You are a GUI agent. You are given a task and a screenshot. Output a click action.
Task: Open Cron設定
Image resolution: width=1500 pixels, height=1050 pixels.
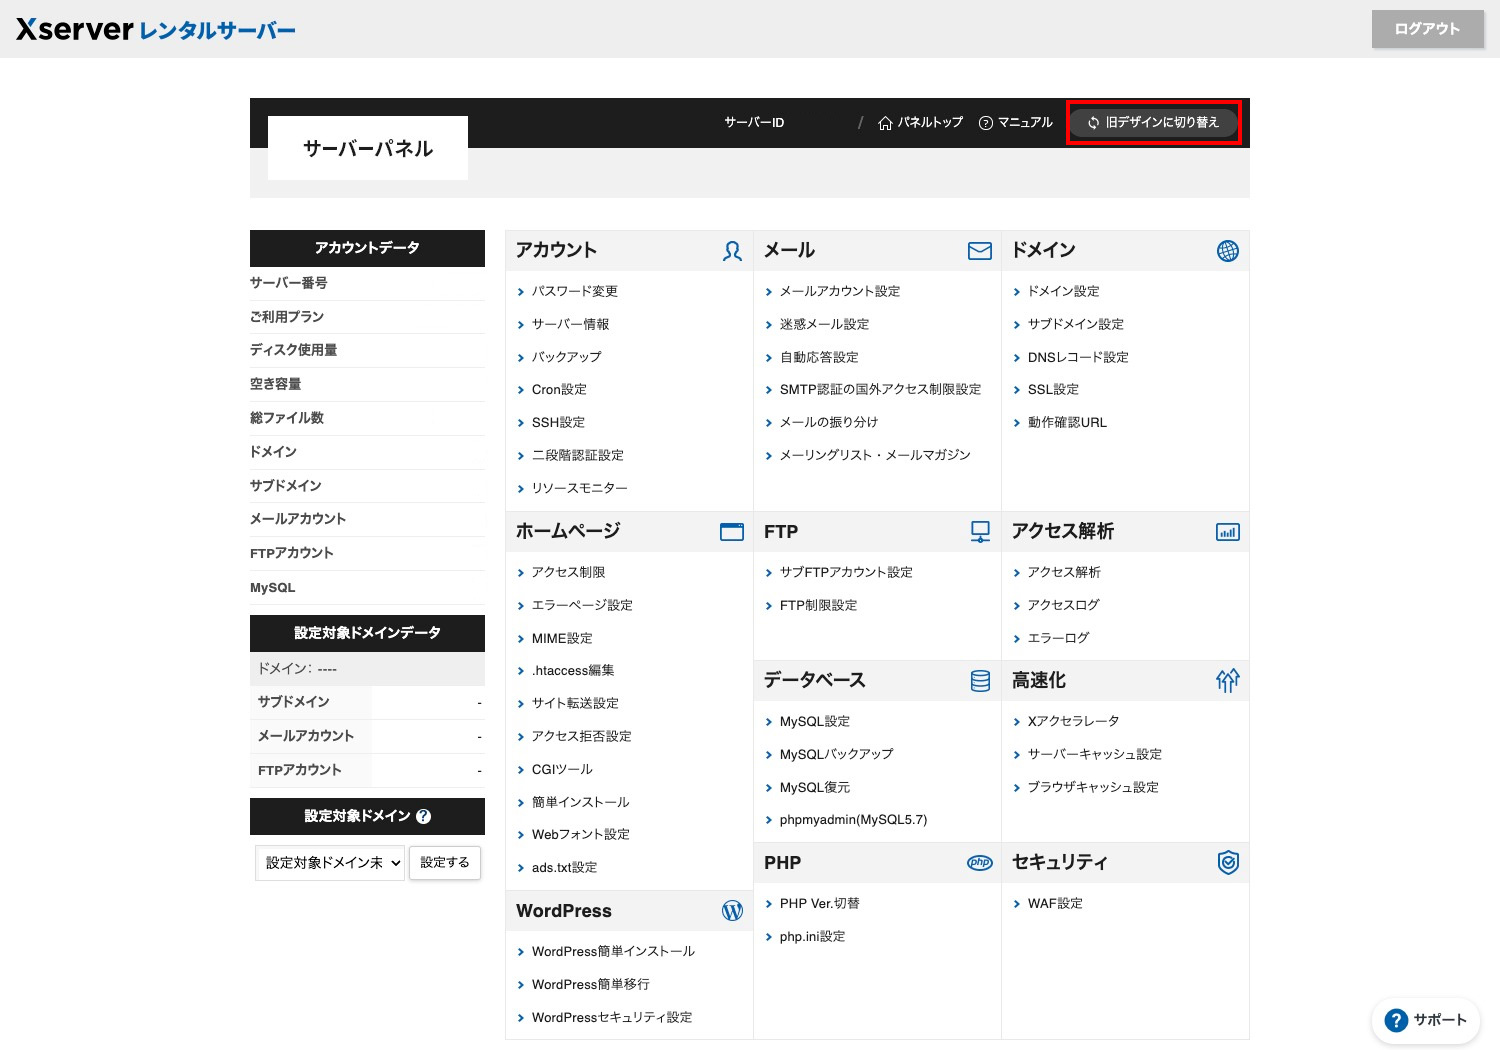pos(559,390)
